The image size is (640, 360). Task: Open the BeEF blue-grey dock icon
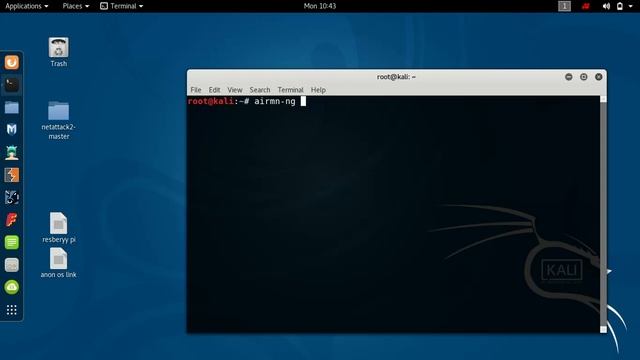12,198
